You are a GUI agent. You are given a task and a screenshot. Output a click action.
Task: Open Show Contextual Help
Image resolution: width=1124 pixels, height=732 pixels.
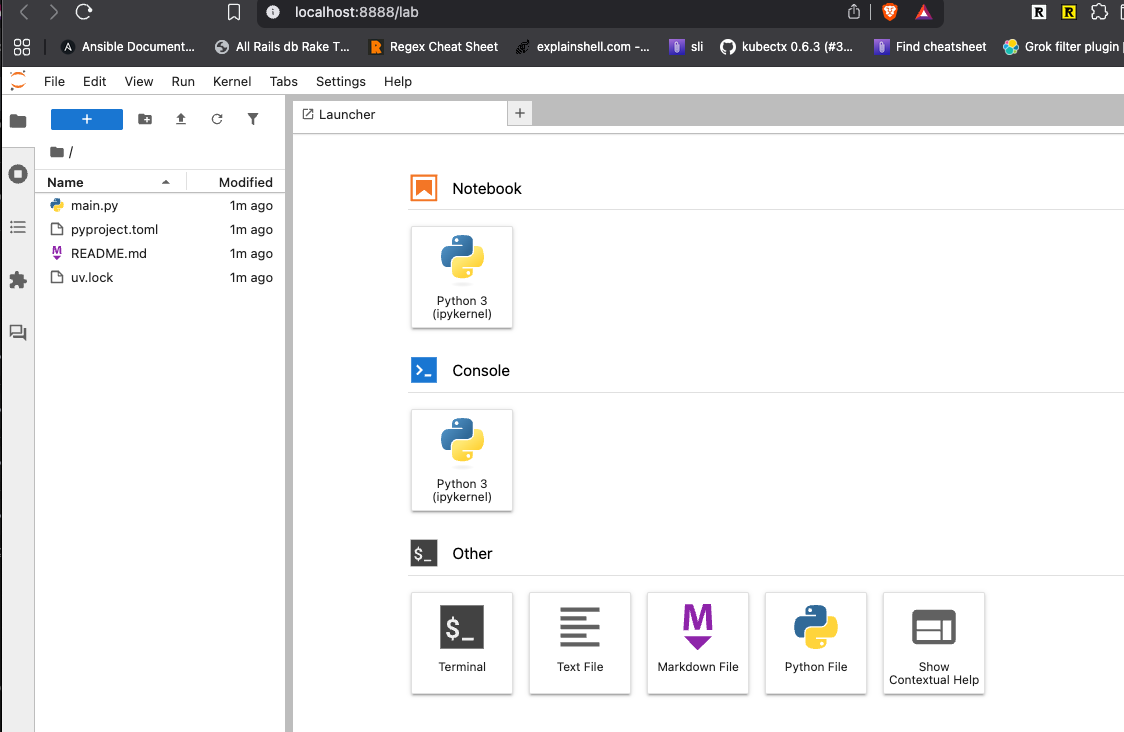pyautogui.click(x=933, y=643)
